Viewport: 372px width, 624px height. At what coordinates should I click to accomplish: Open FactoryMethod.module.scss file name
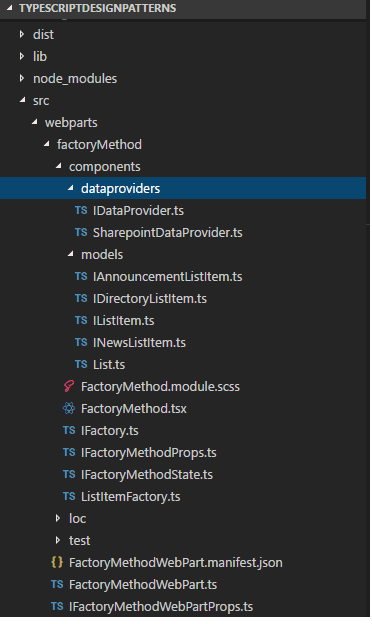pos(160,387)
